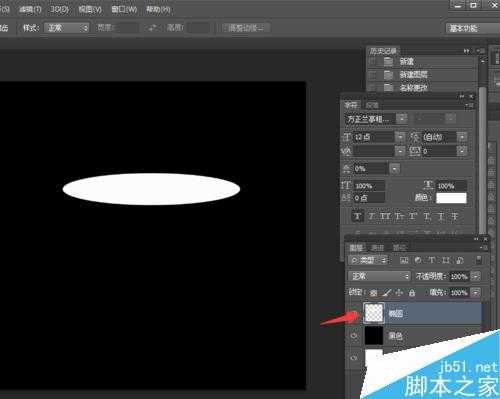
Task: Open the 视图(V) menu
Action: tap(90, 9)
